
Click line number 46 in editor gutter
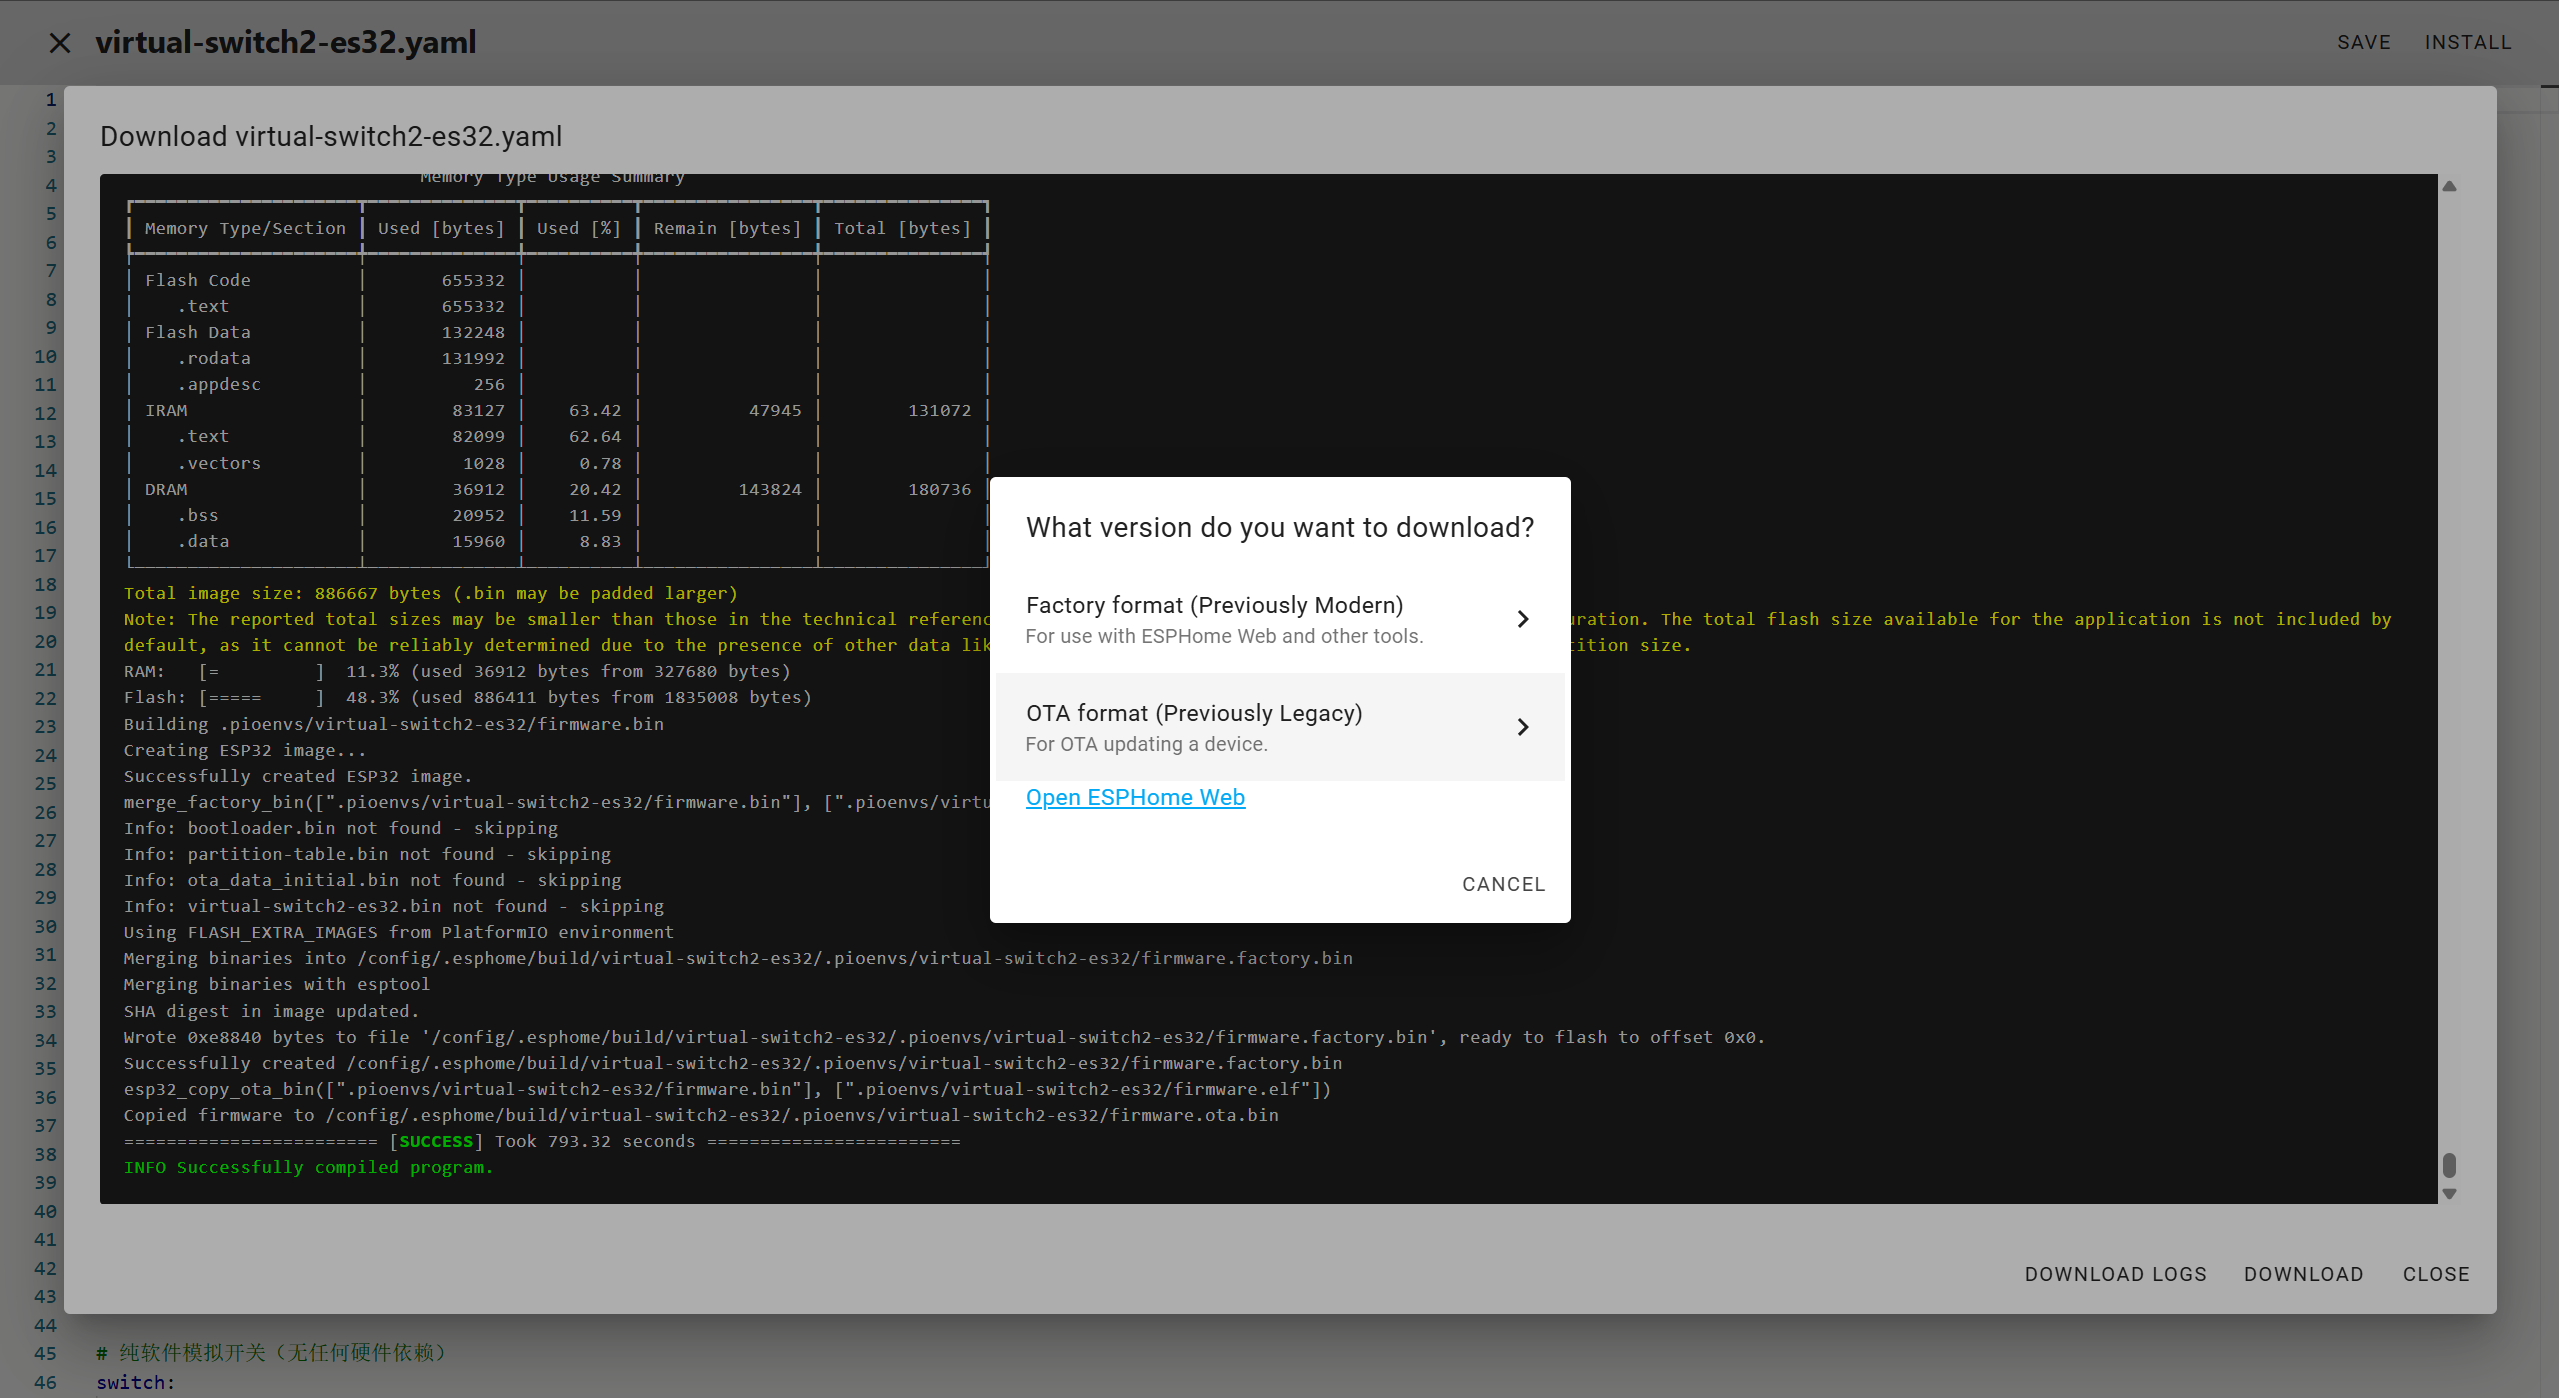[45, 1382]
